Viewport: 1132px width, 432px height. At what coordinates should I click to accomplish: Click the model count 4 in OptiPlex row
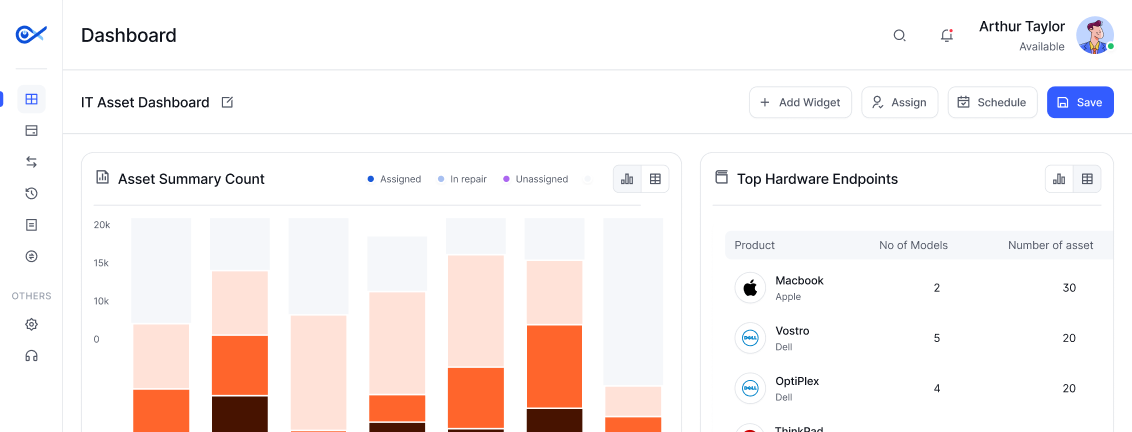937,389
